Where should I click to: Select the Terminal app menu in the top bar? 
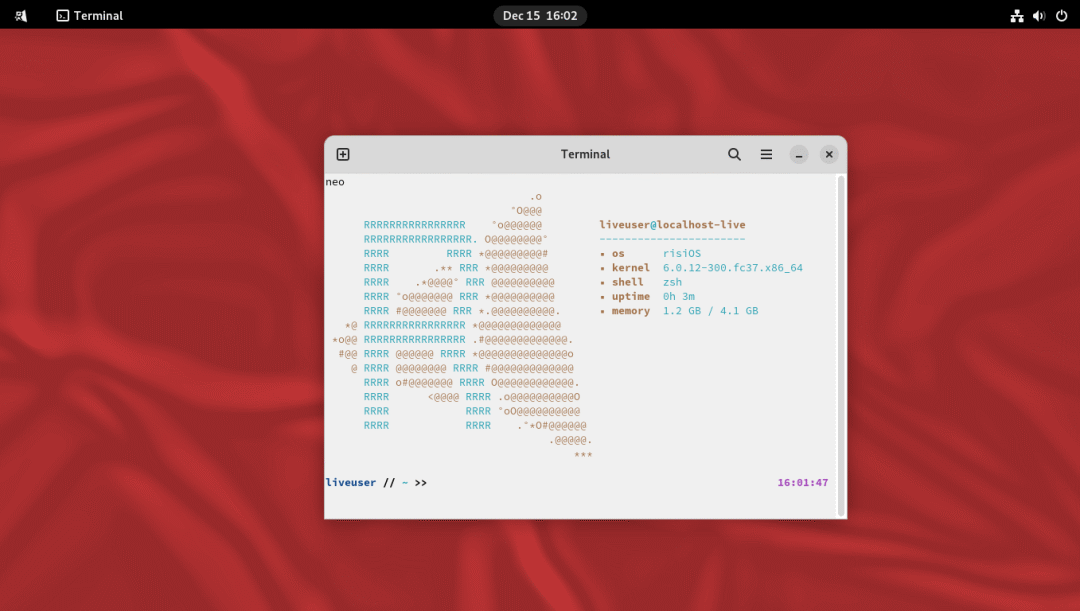(88, 15)
